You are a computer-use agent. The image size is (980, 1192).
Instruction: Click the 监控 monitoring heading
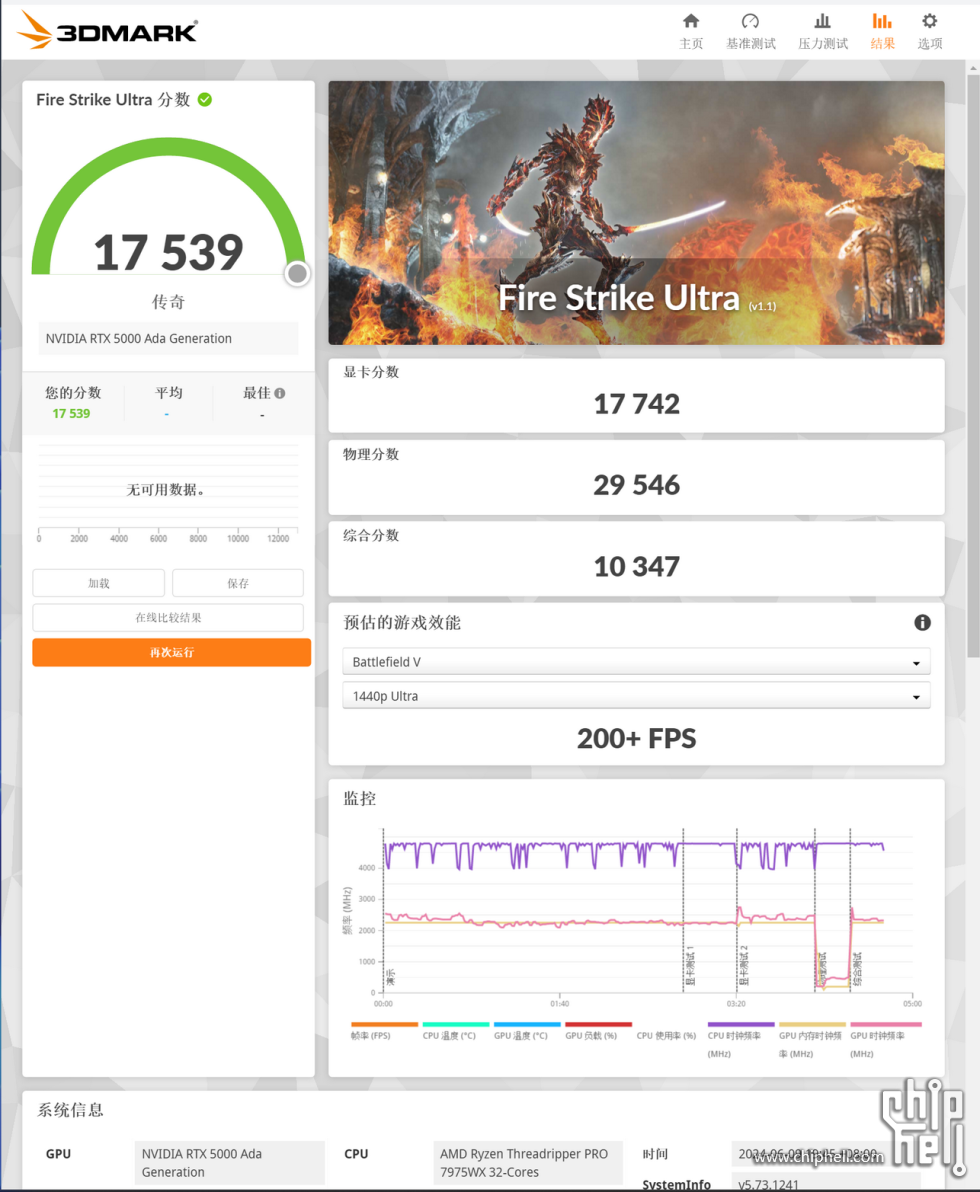[360, 798]
